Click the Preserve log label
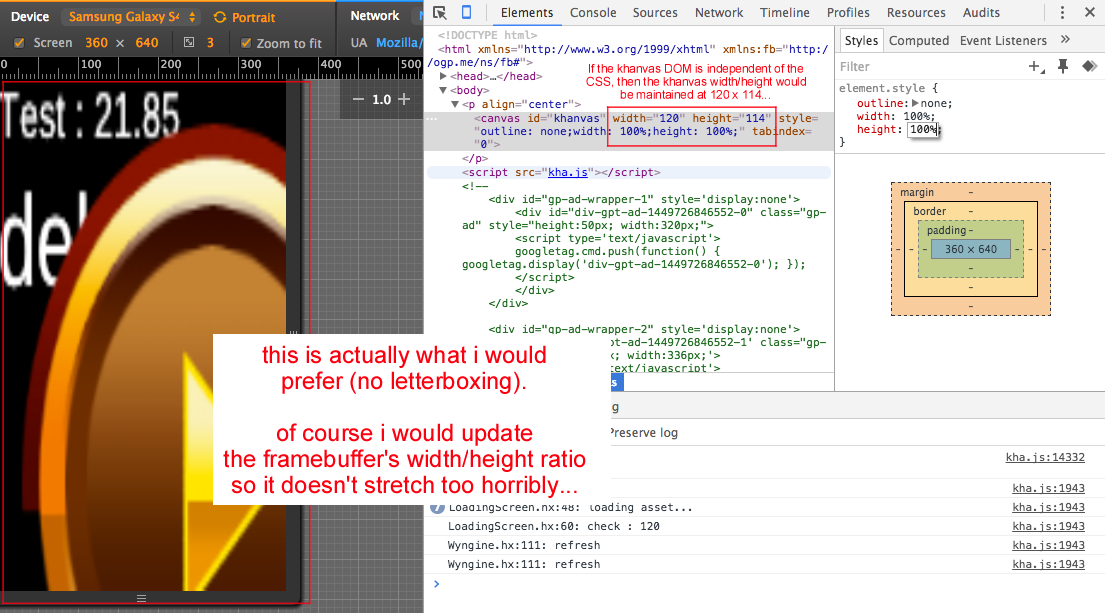The width and height of the screenshot is (1105, 613). coord(644,433)
